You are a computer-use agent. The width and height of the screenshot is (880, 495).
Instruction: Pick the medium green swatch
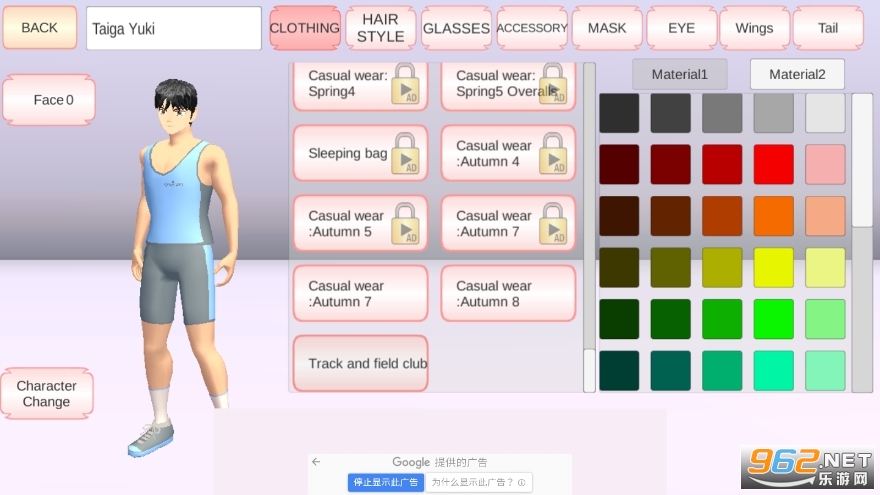722,319
